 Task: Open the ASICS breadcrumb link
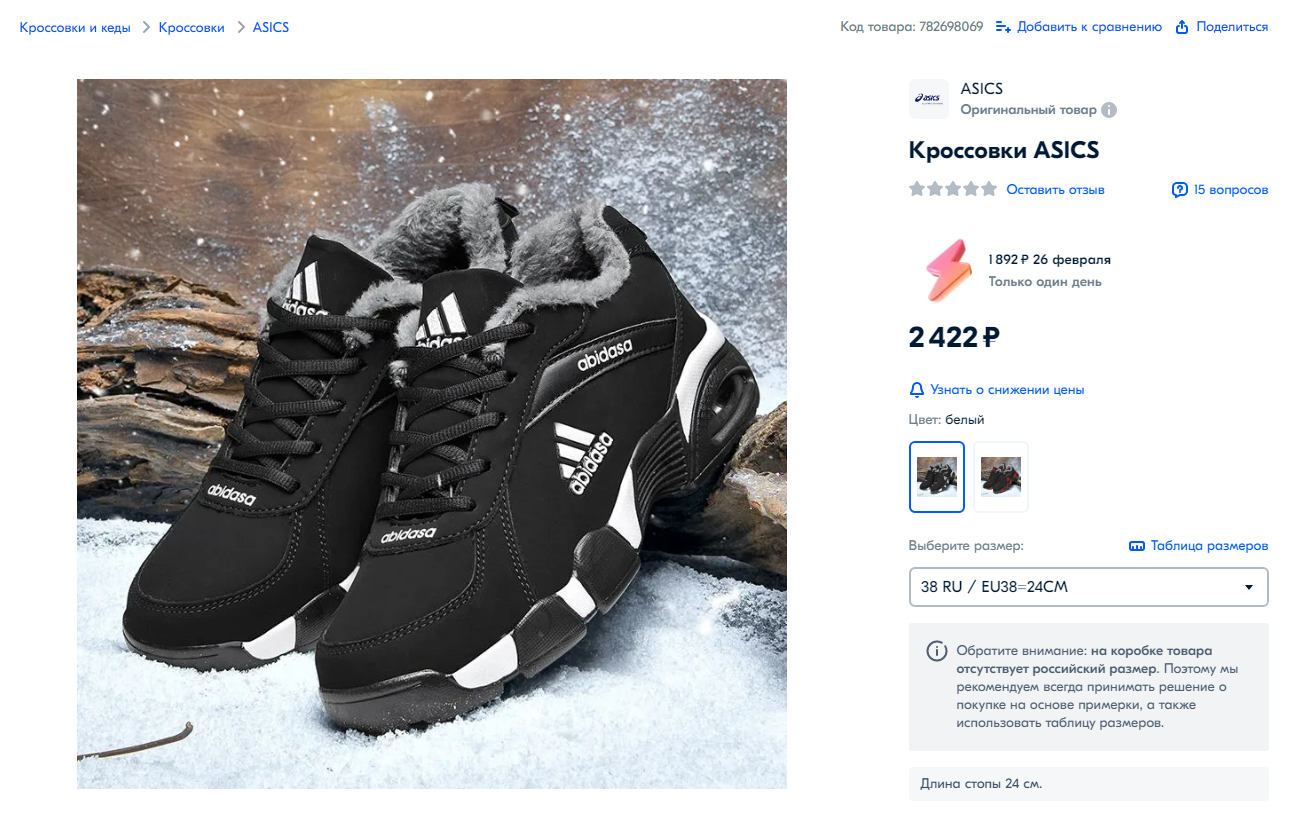271,27
